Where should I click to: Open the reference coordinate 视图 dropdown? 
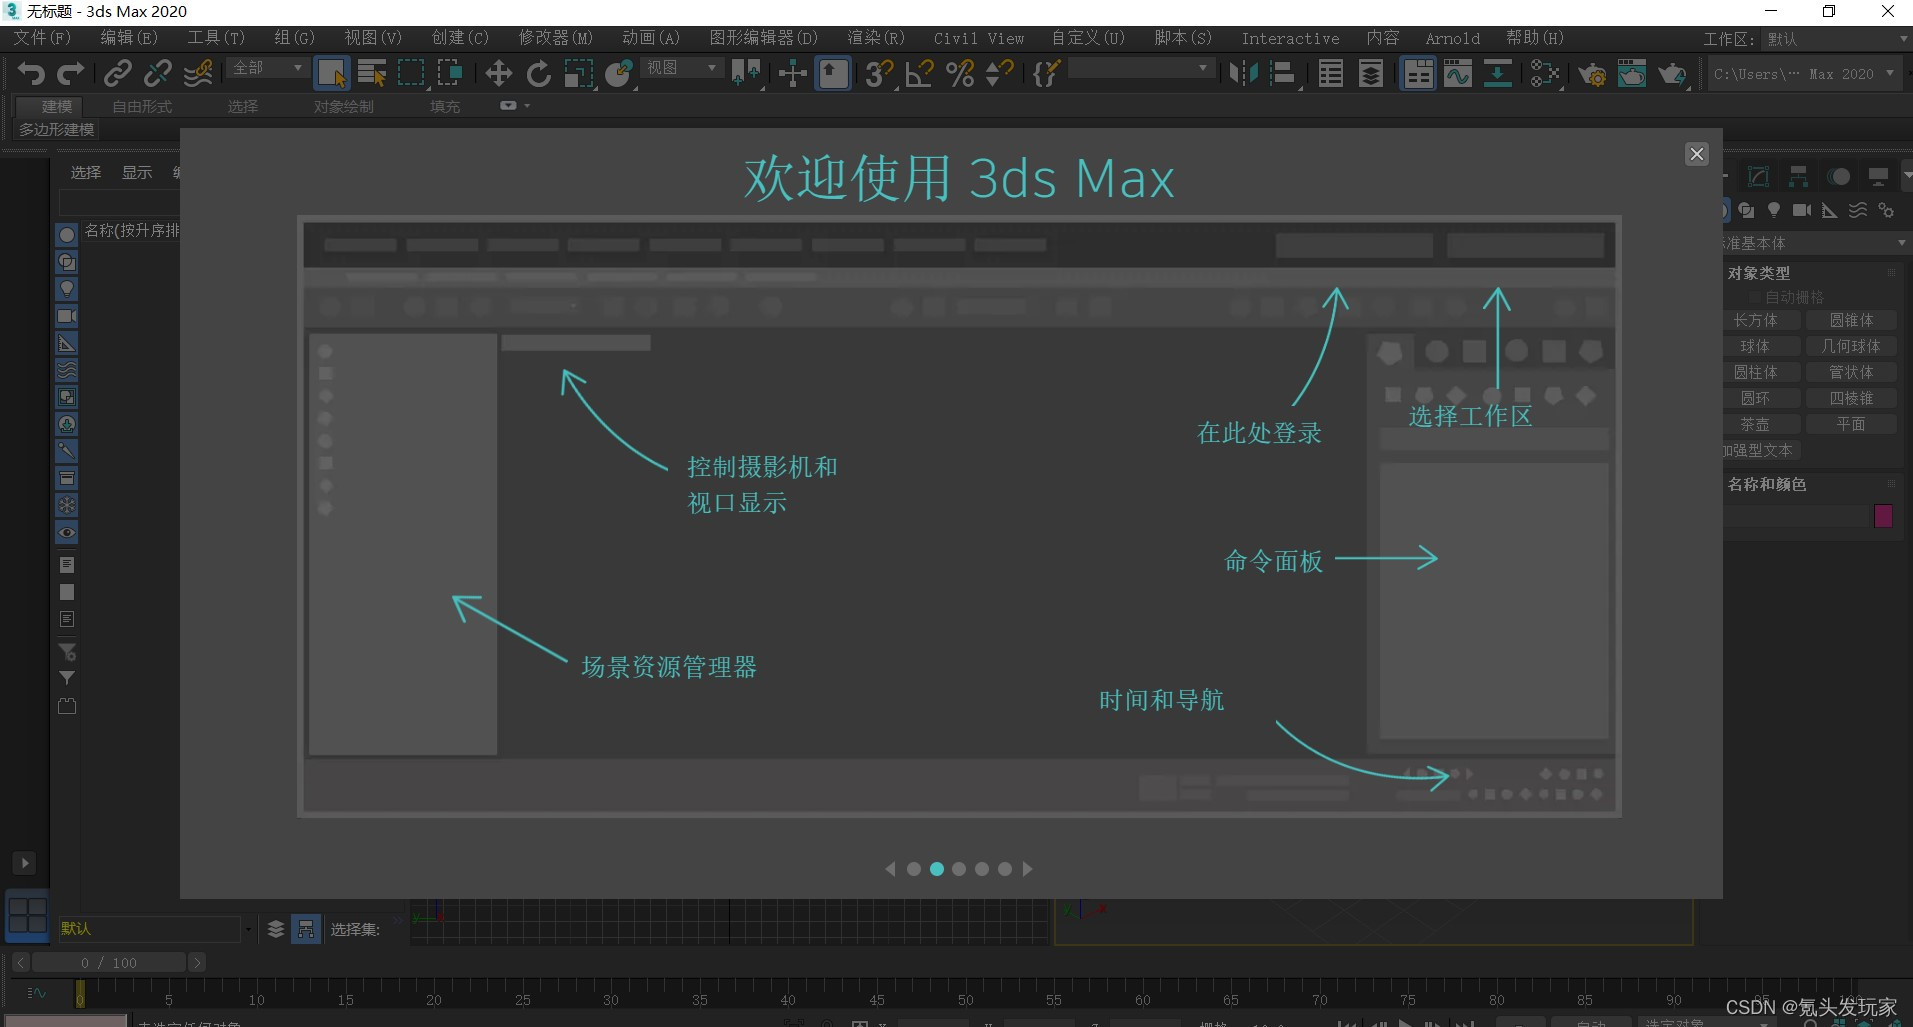[681, 67]
